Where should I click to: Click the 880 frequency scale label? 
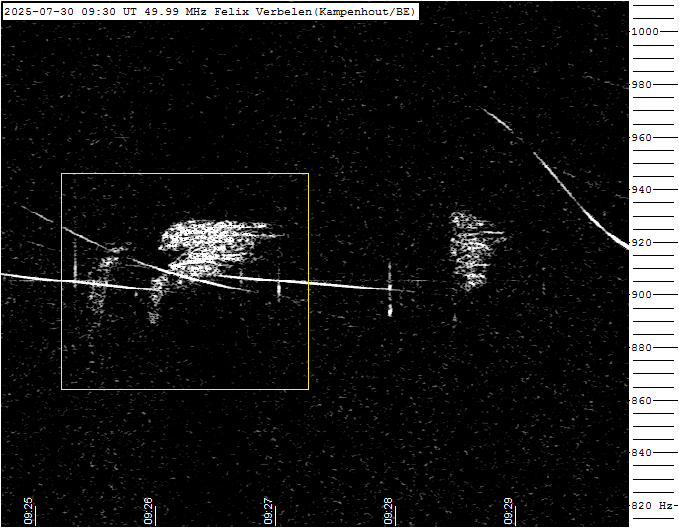pos(642,348)
